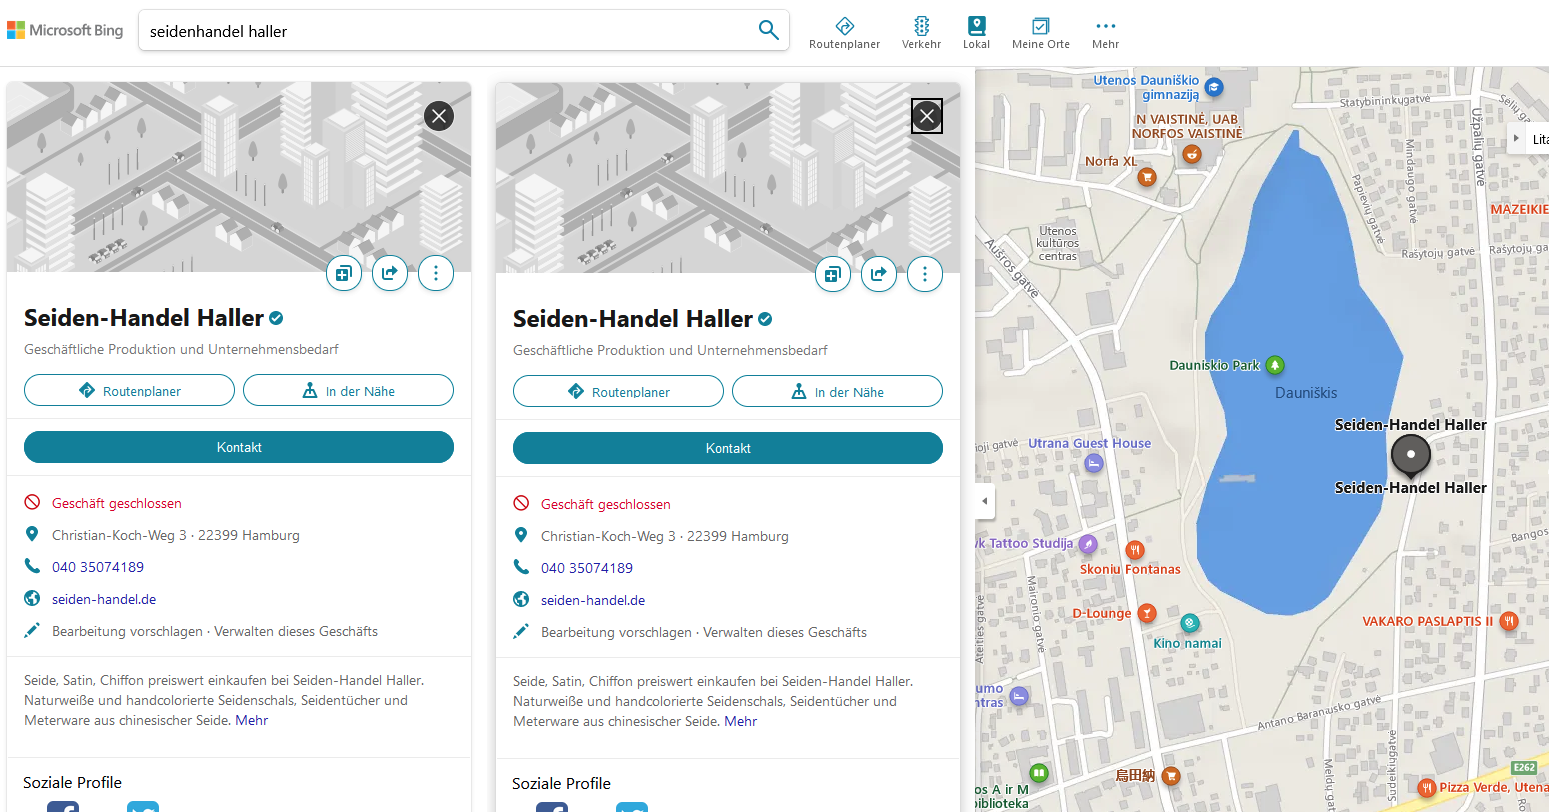Click the Seiden-Handel Haller map pin
The height and width of the screenshot is (812, 1549).
(x=1411, y=455)
